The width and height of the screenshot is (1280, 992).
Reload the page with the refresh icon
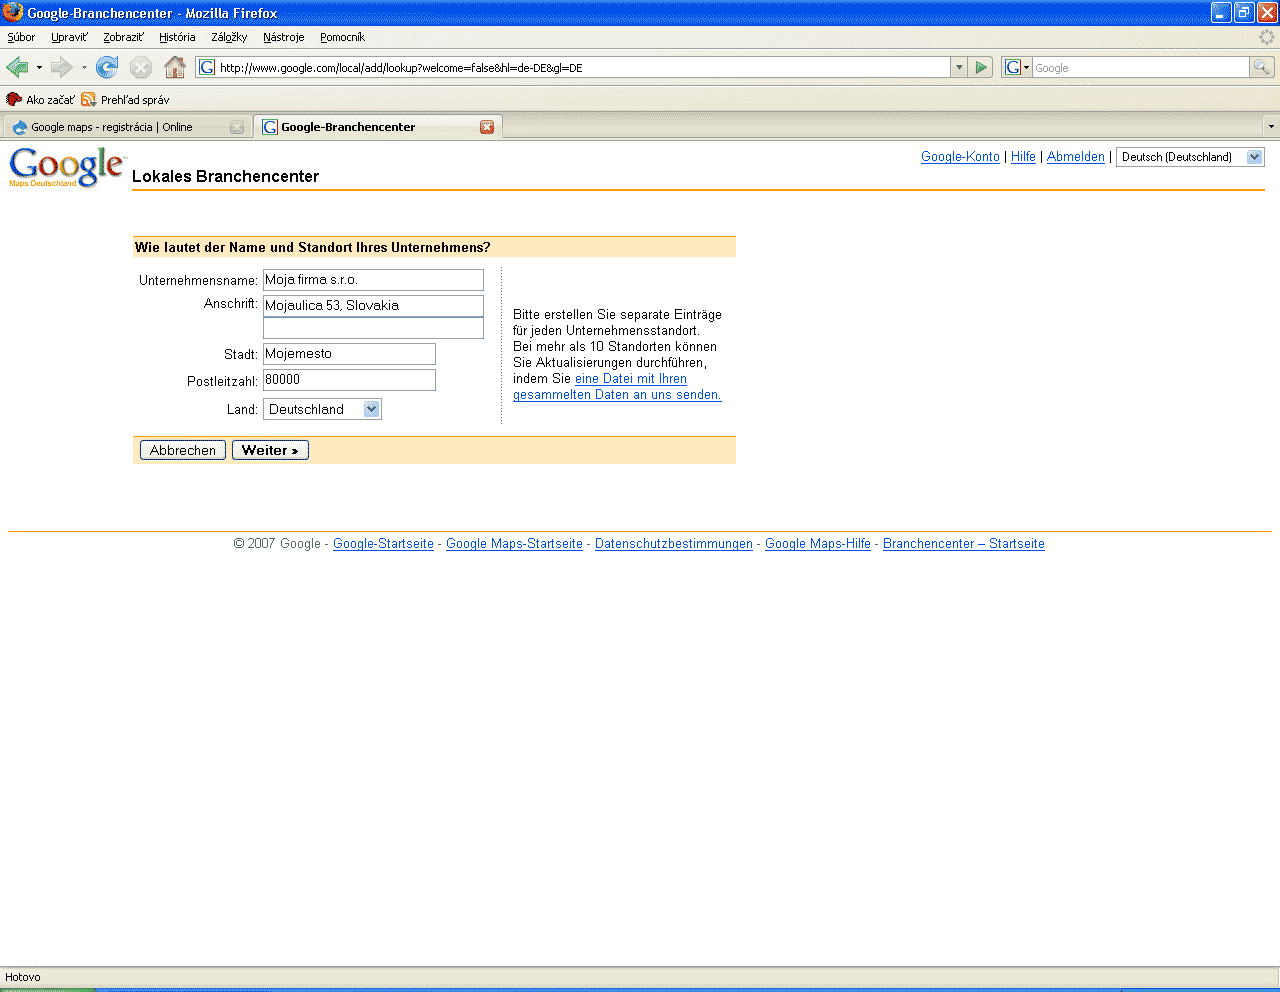[x=107, y=67]
